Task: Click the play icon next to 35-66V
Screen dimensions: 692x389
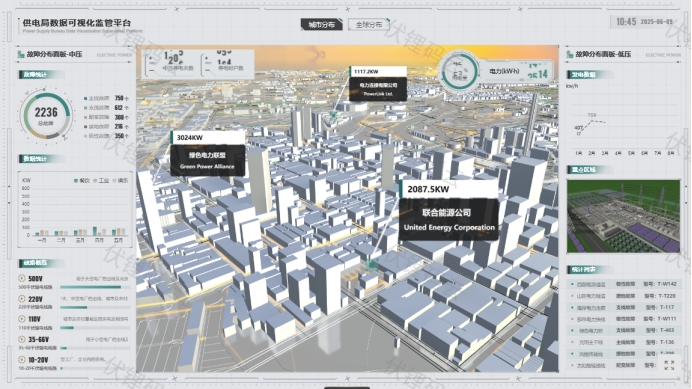Action: [x=22, y=339]
